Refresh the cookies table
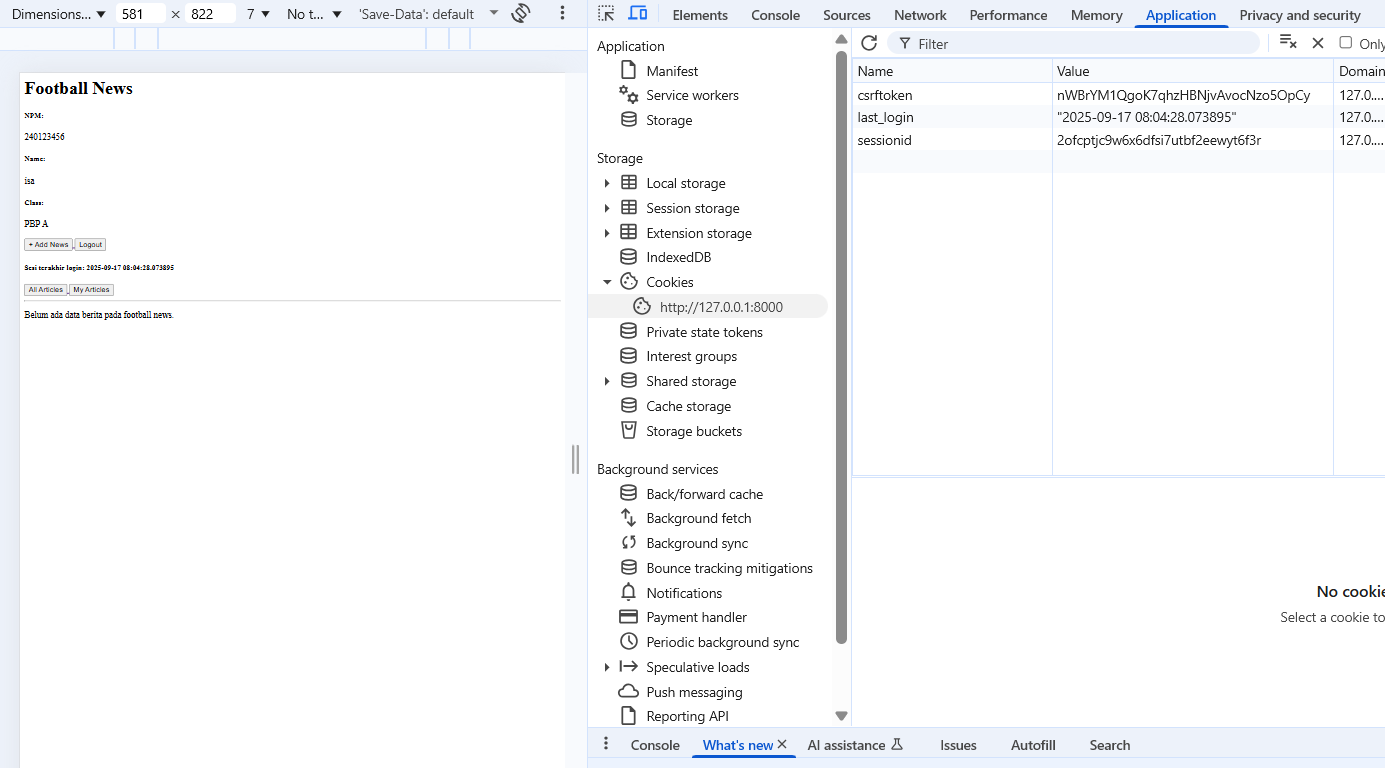Screen dimensions: 1385x768 (869, 43)
